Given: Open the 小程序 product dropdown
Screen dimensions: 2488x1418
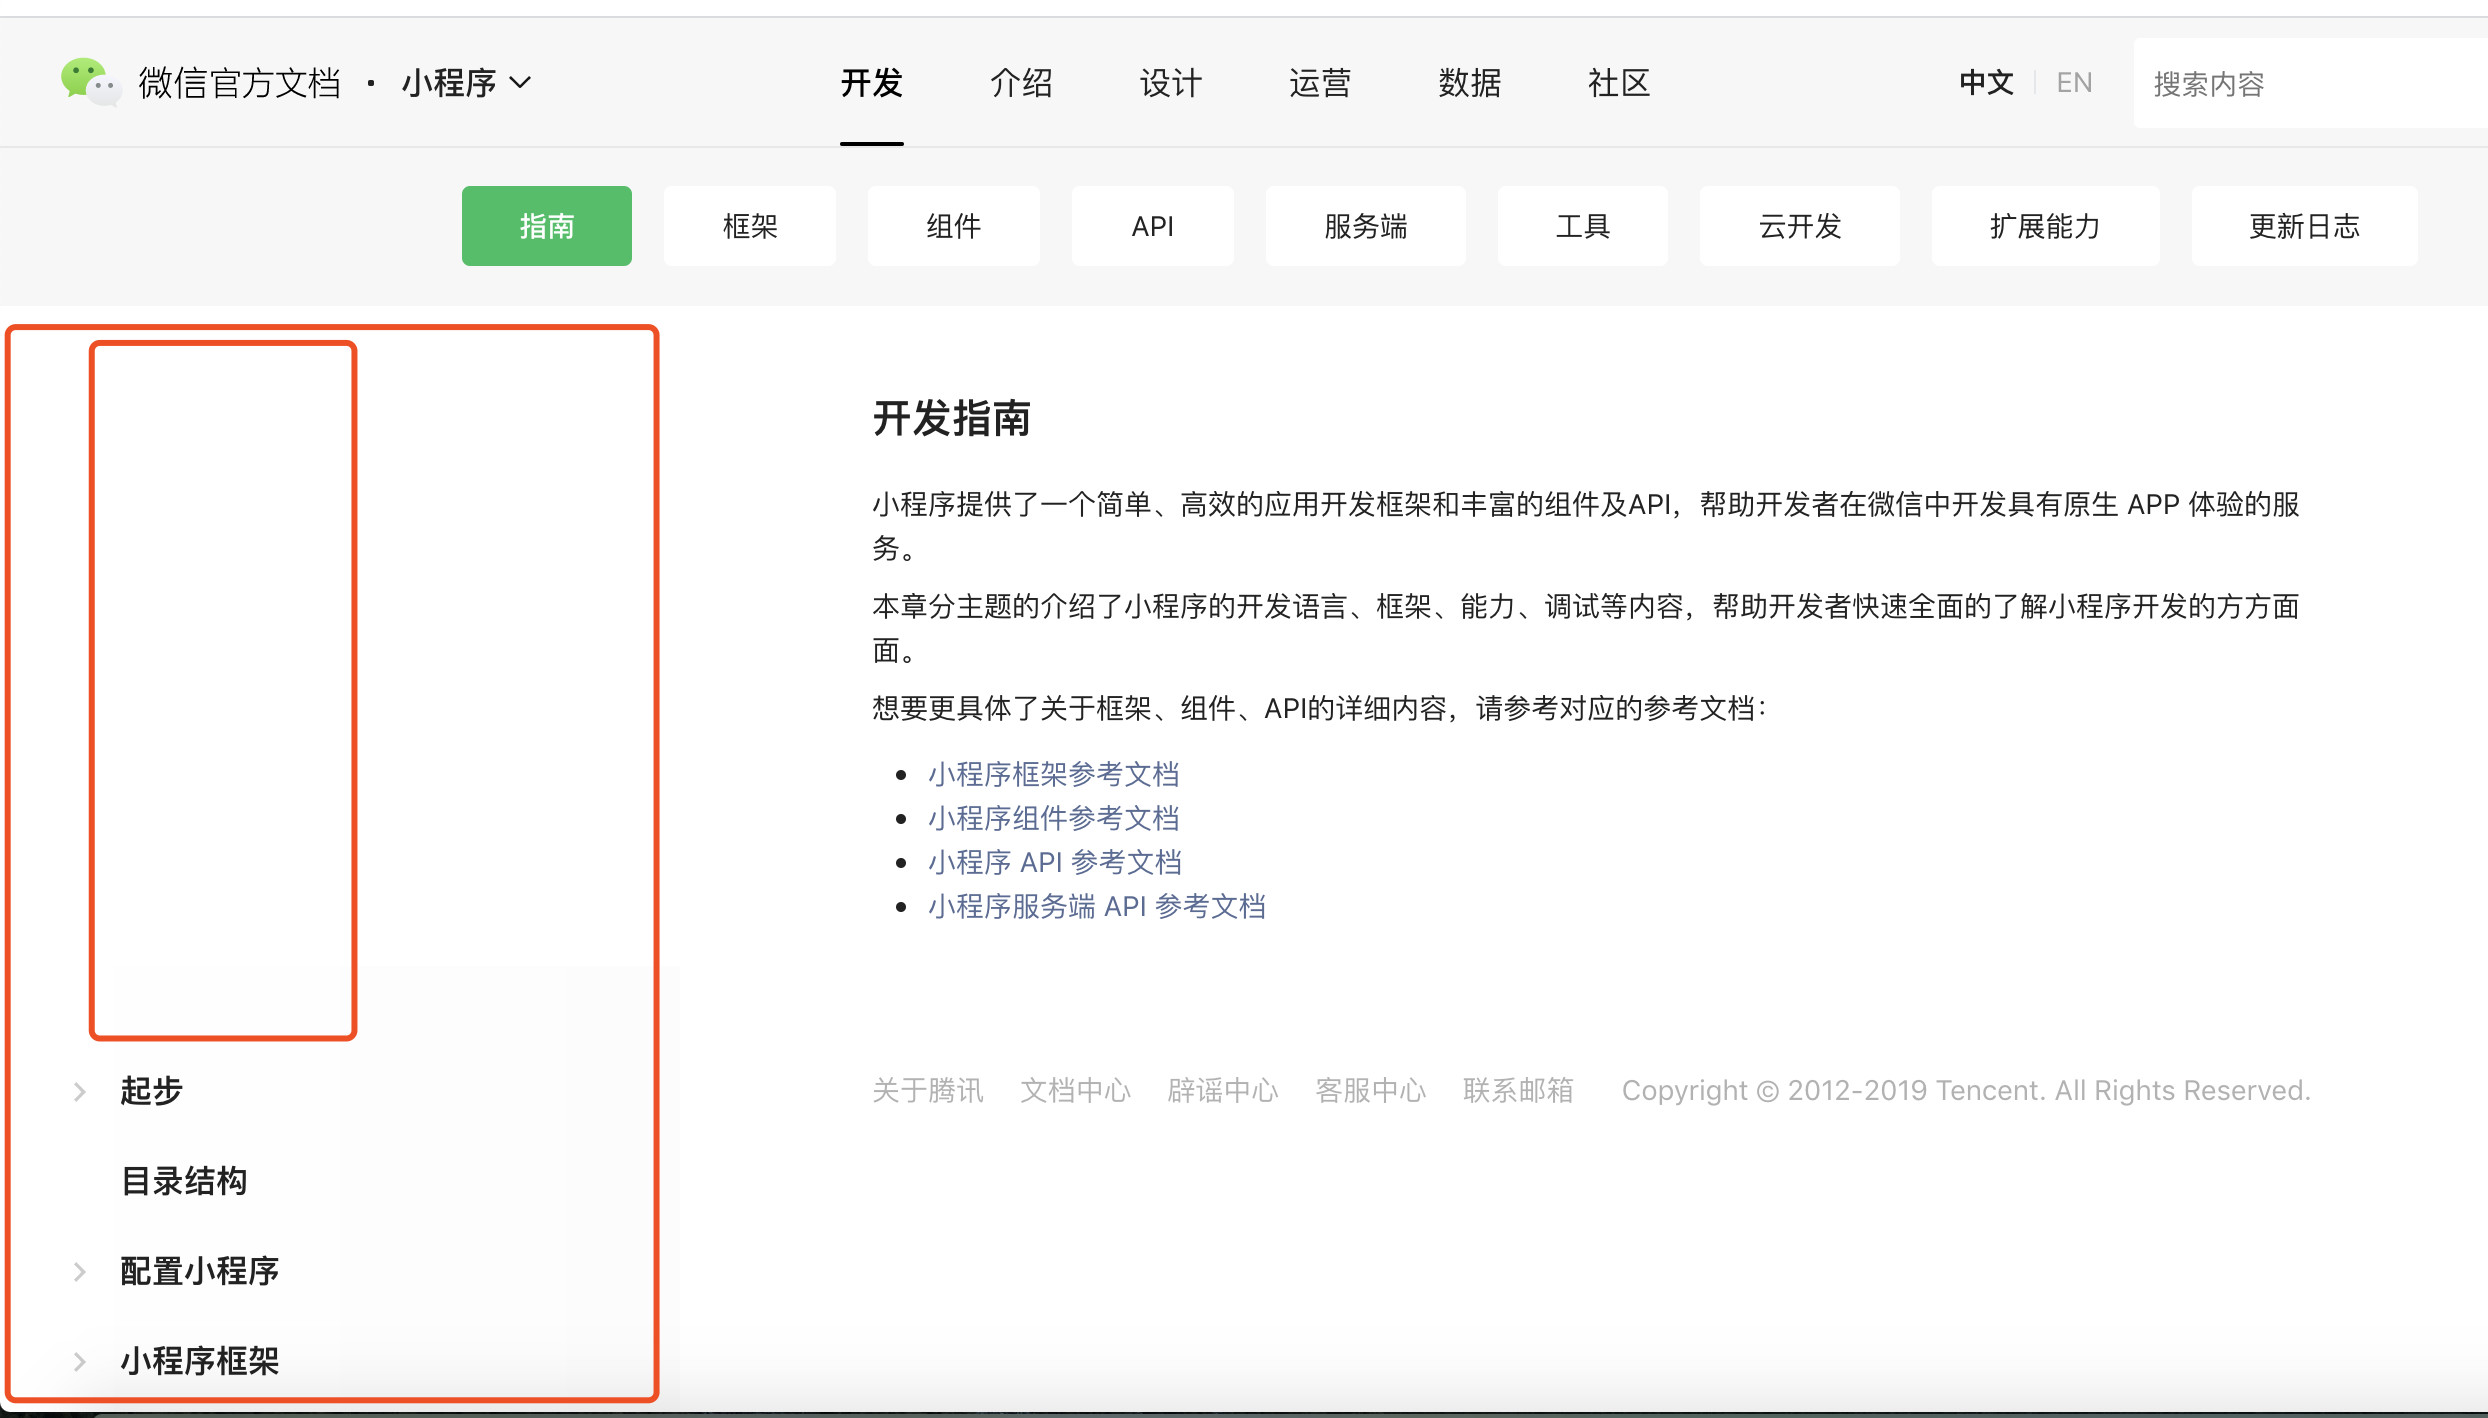Looking at the screenshot, I should click(466, 83).
